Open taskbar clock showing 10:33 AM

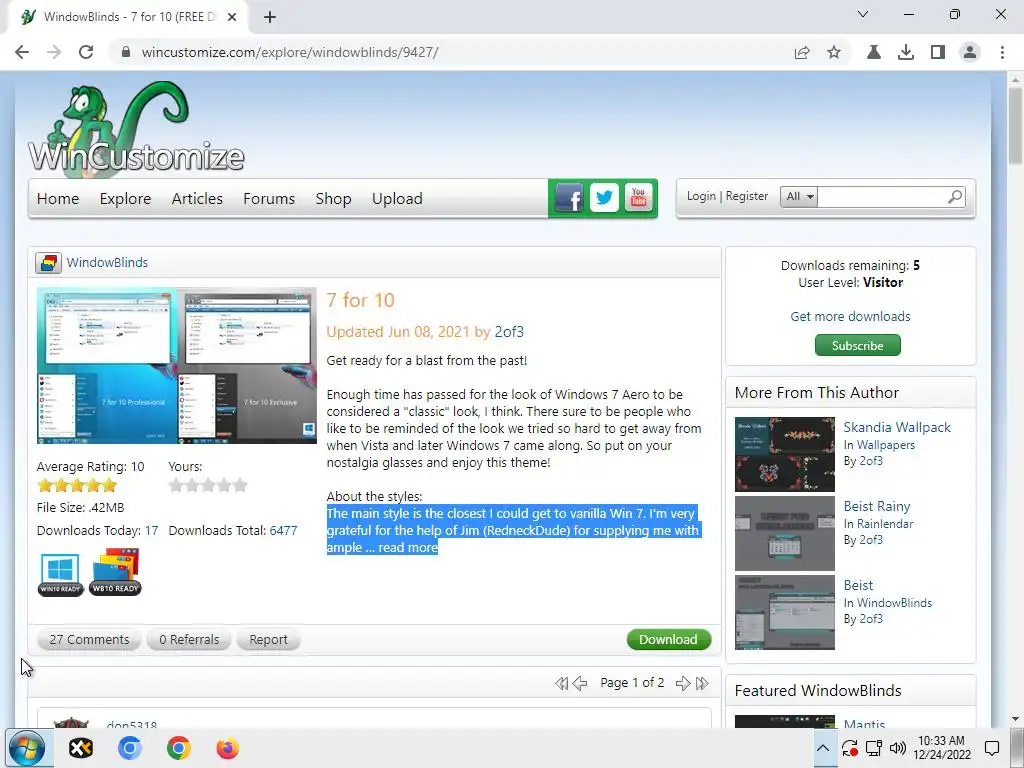click(942, 748)
